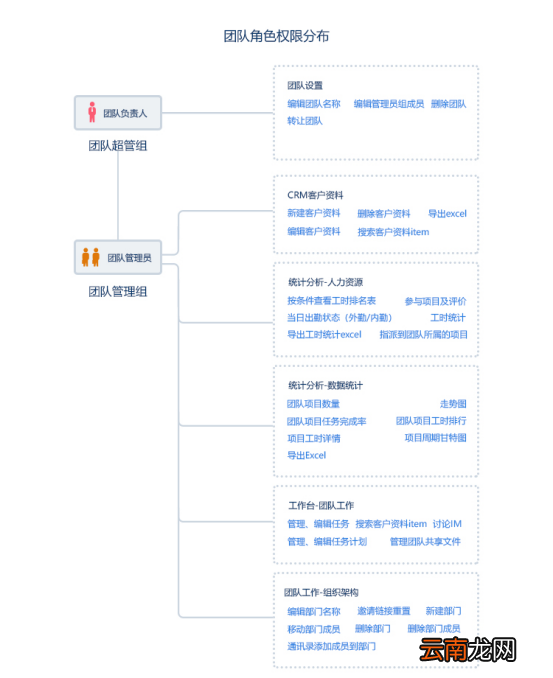
Task: Open the 编辑管理员组成员 link
Action: click(389, 104)
